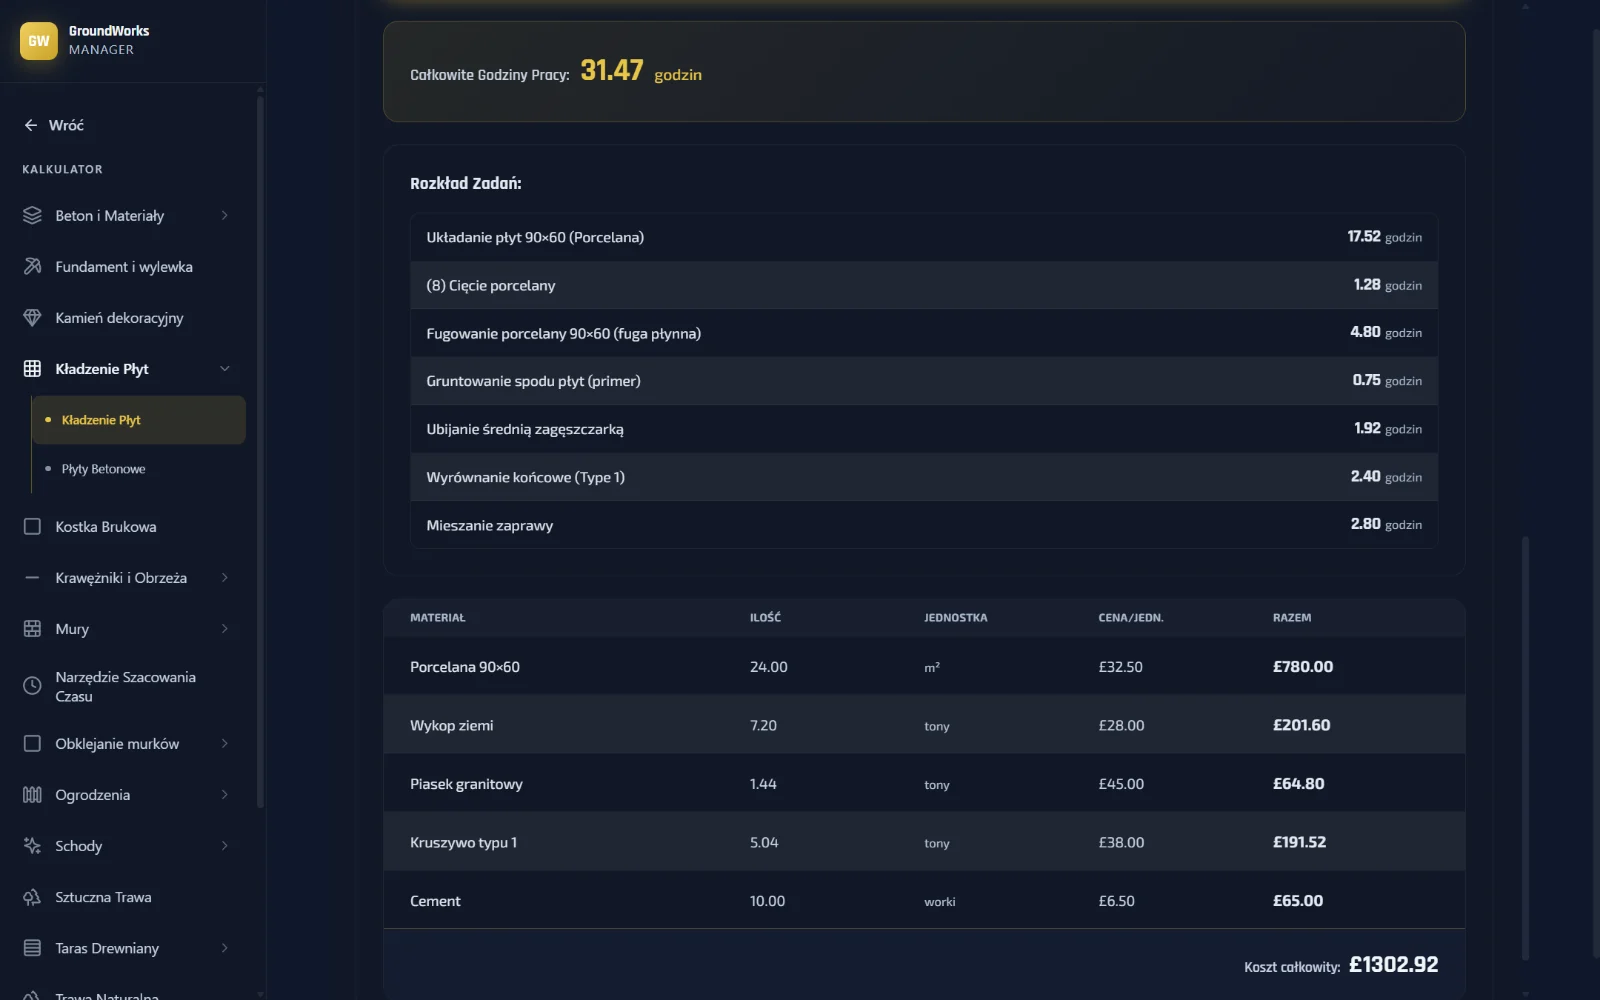Click the Kamień dekoracyjny gem icon

click(32, 317)
